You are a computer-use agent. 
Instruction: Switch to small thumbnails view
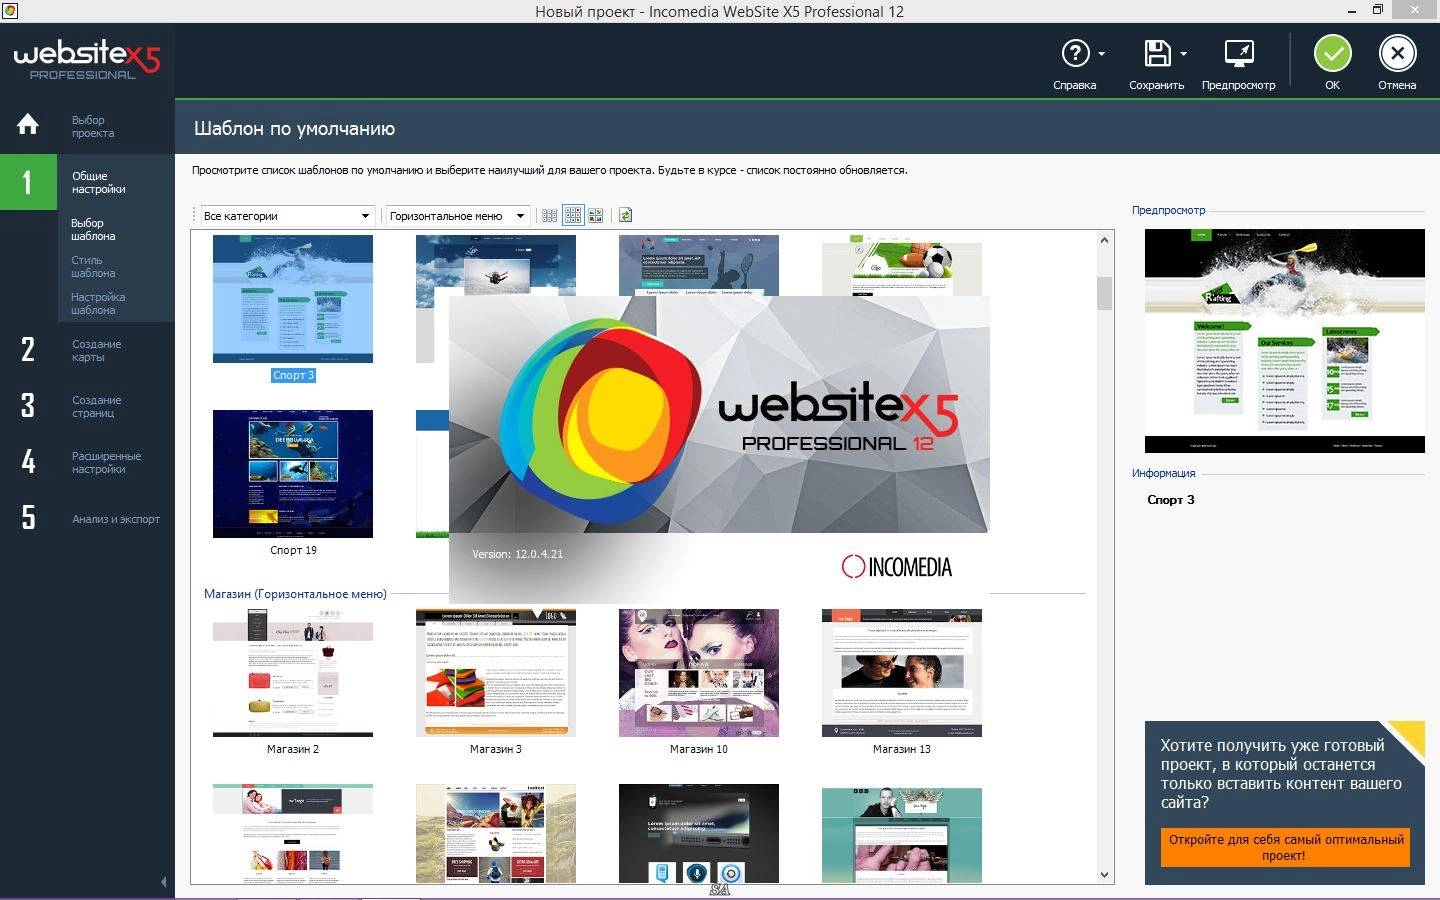(549, 215)
